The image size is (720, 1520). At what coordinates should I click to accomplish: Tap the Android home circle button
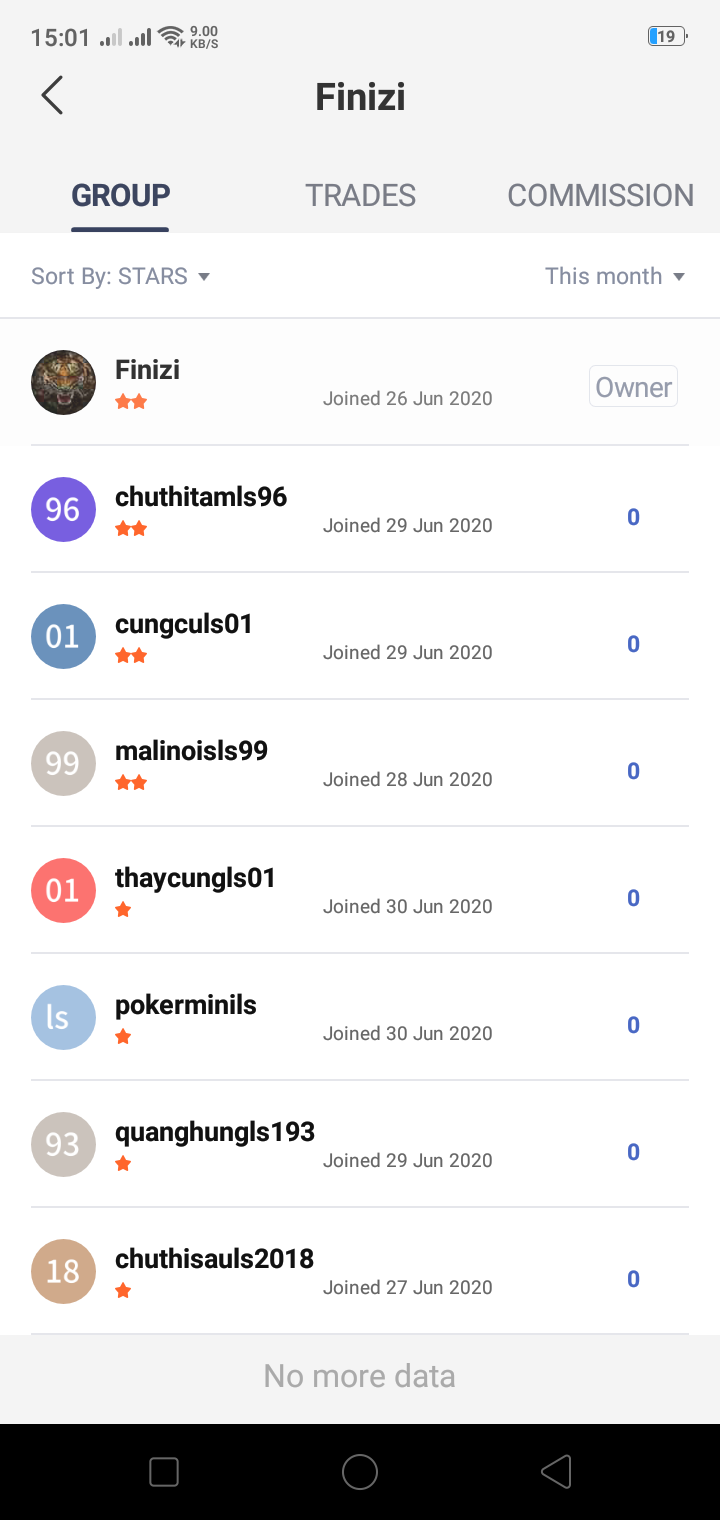click(x=360, y=1471)
